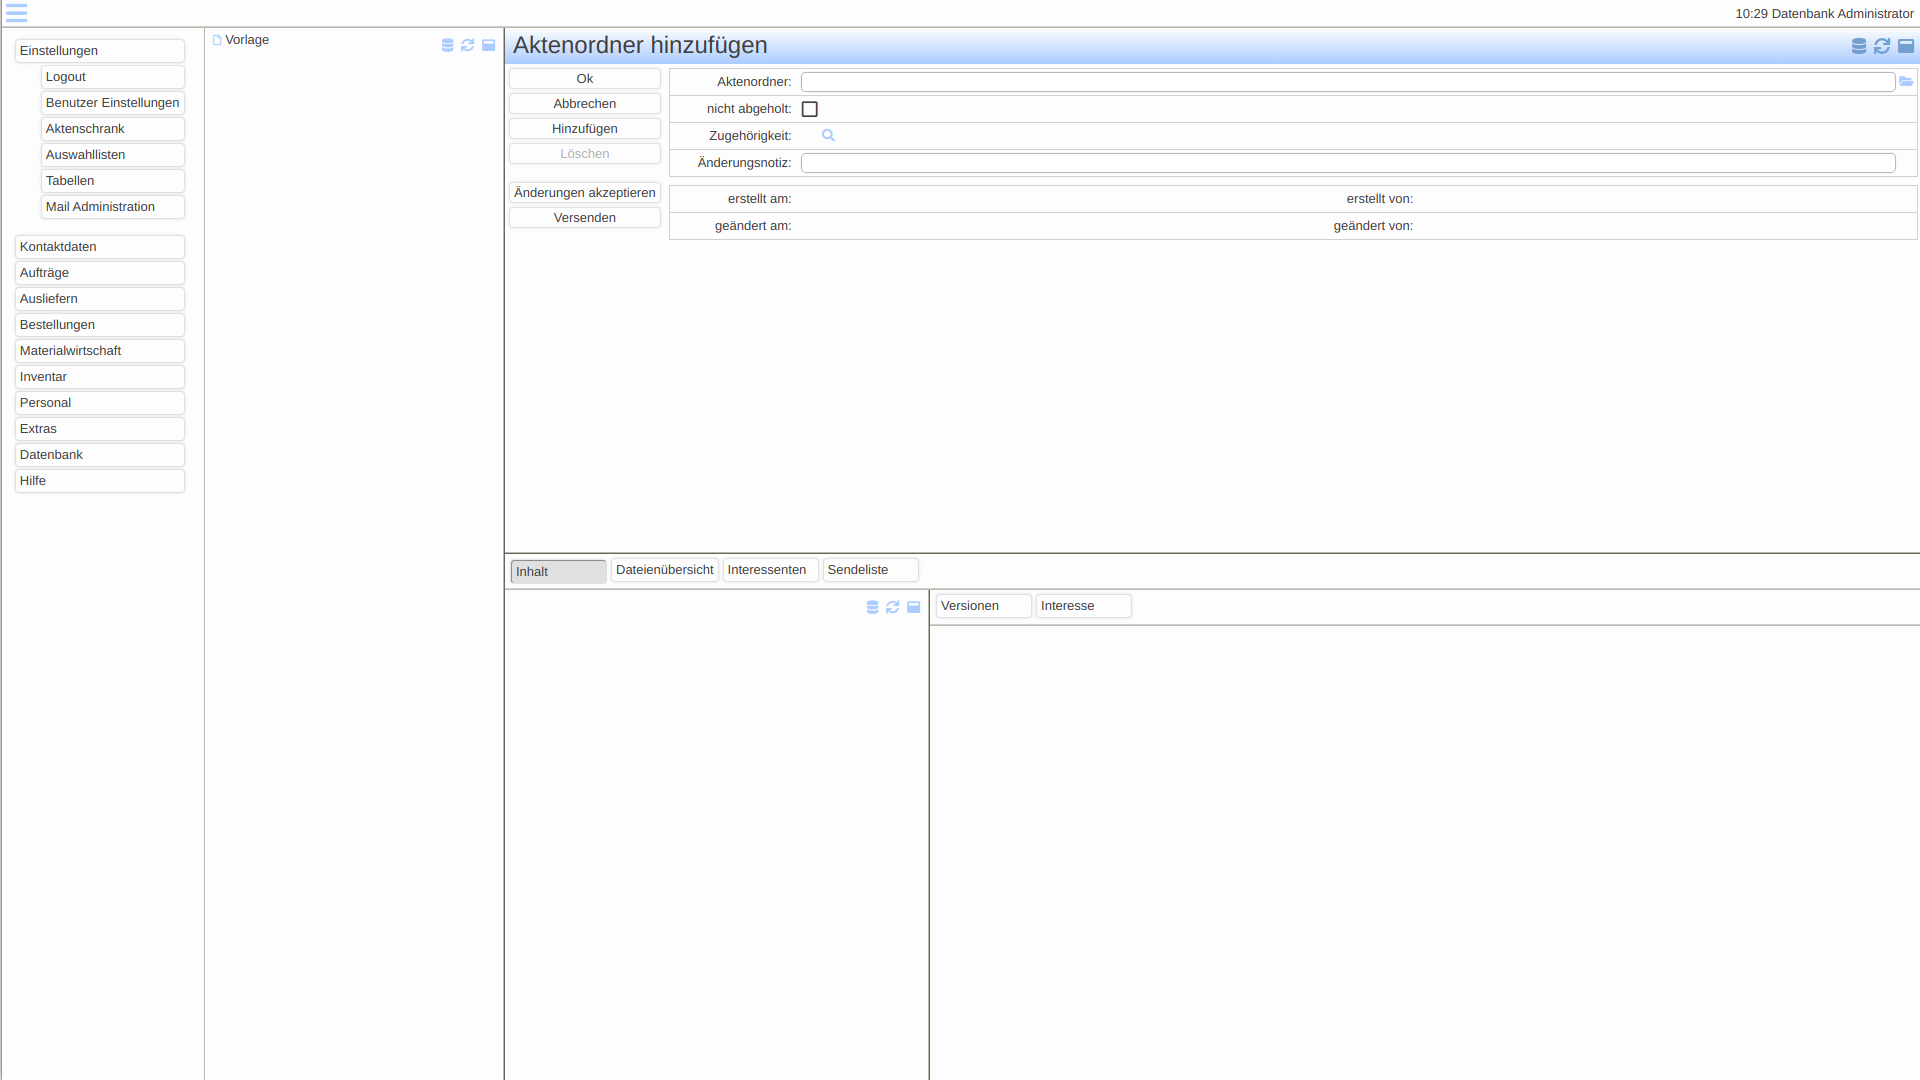Select the Versionen tab
1920x1080 pixels.
pyautogui.click(x=981, y=606)
